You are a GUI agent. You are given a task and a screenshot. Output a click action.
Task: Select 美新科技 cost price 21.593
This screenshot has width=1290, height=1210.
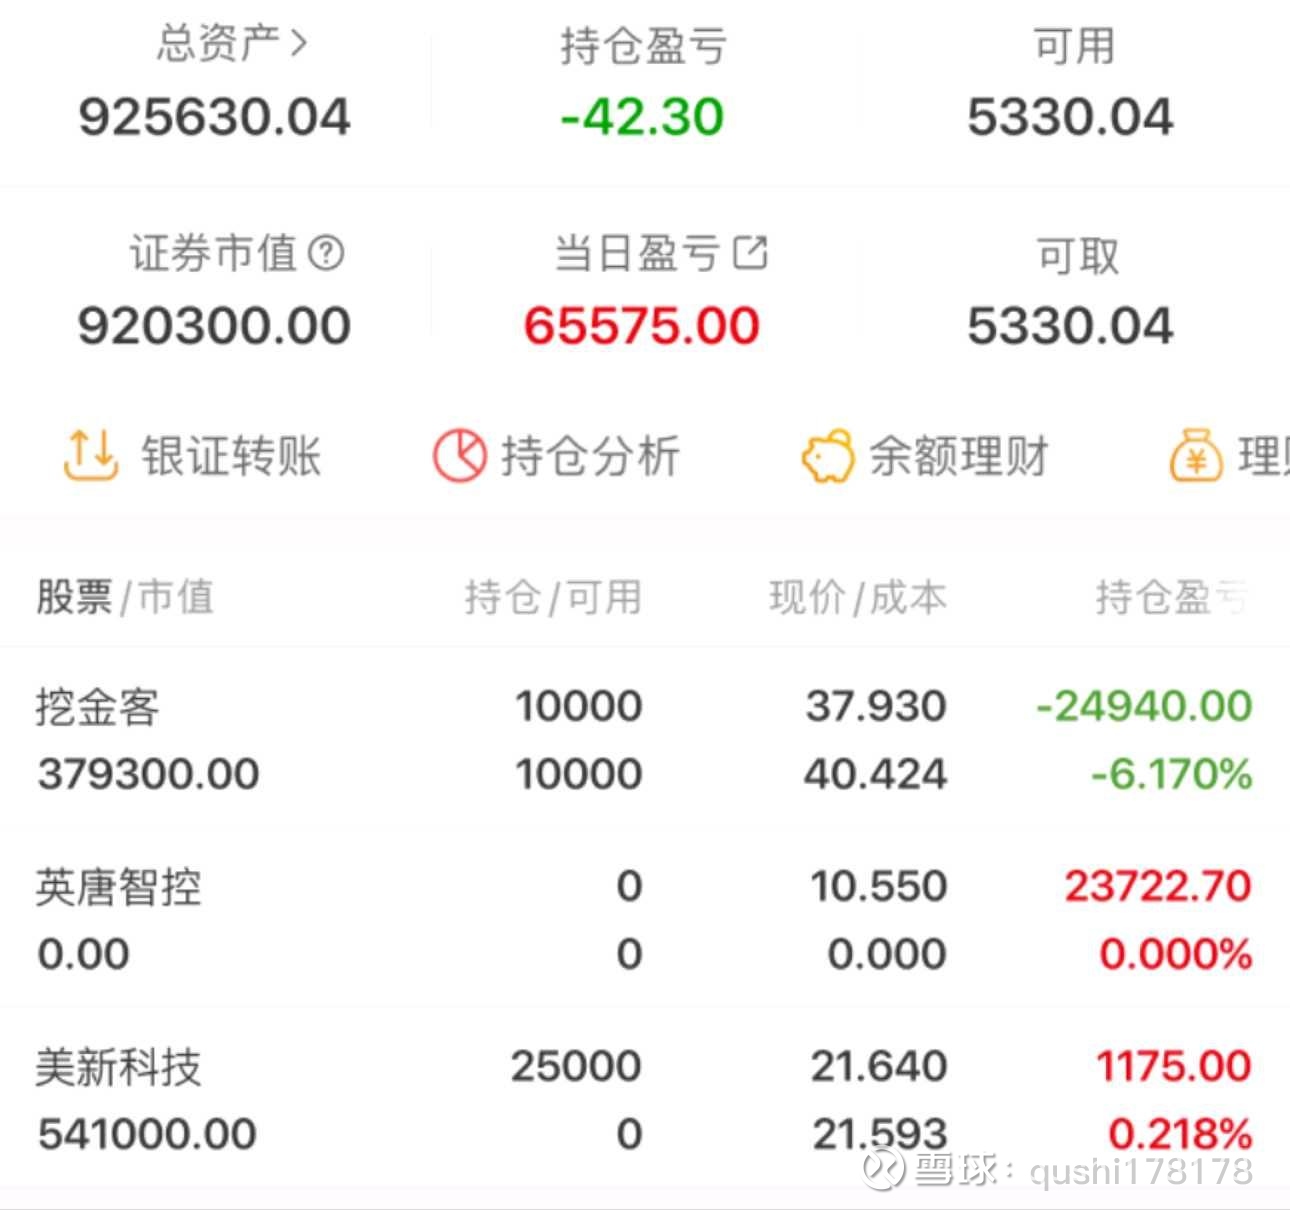(x=879, y=1134)
